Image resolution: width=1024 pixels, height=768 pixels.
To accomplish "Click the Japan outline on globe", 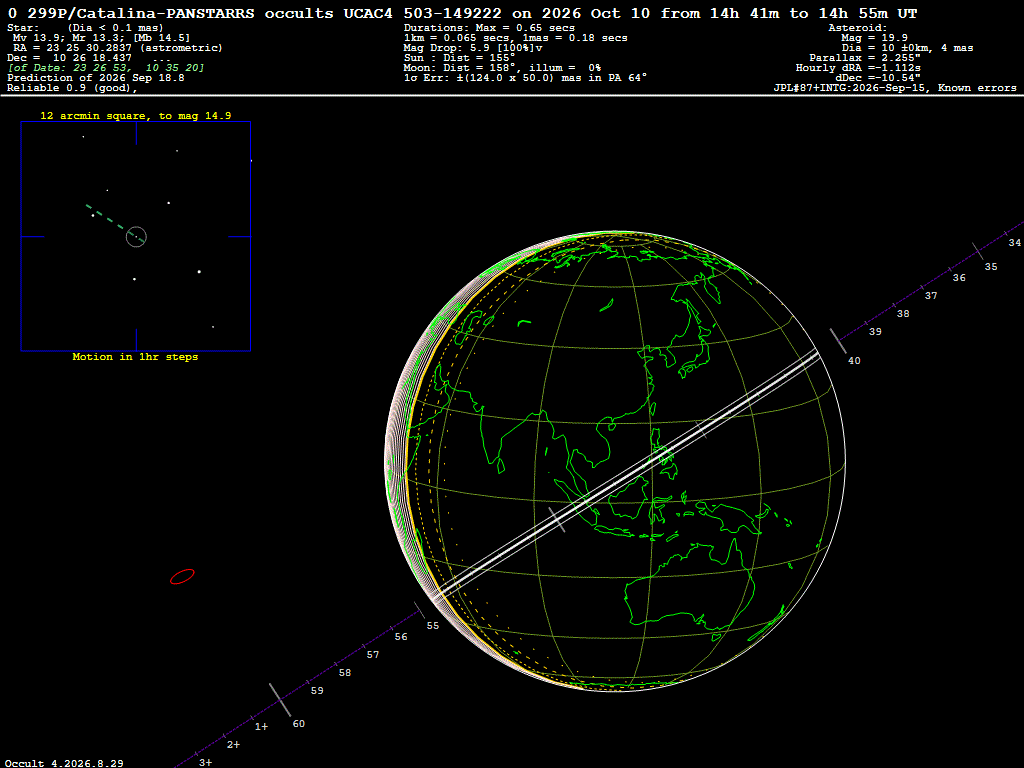I will pos(694,346).
